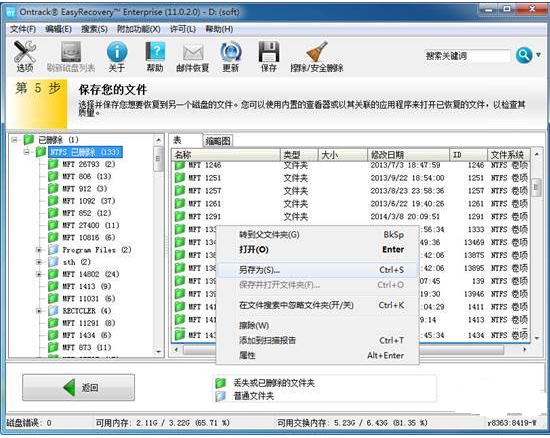Open the 编辑(E) menu
550x438 pixels.
point(59,29)
